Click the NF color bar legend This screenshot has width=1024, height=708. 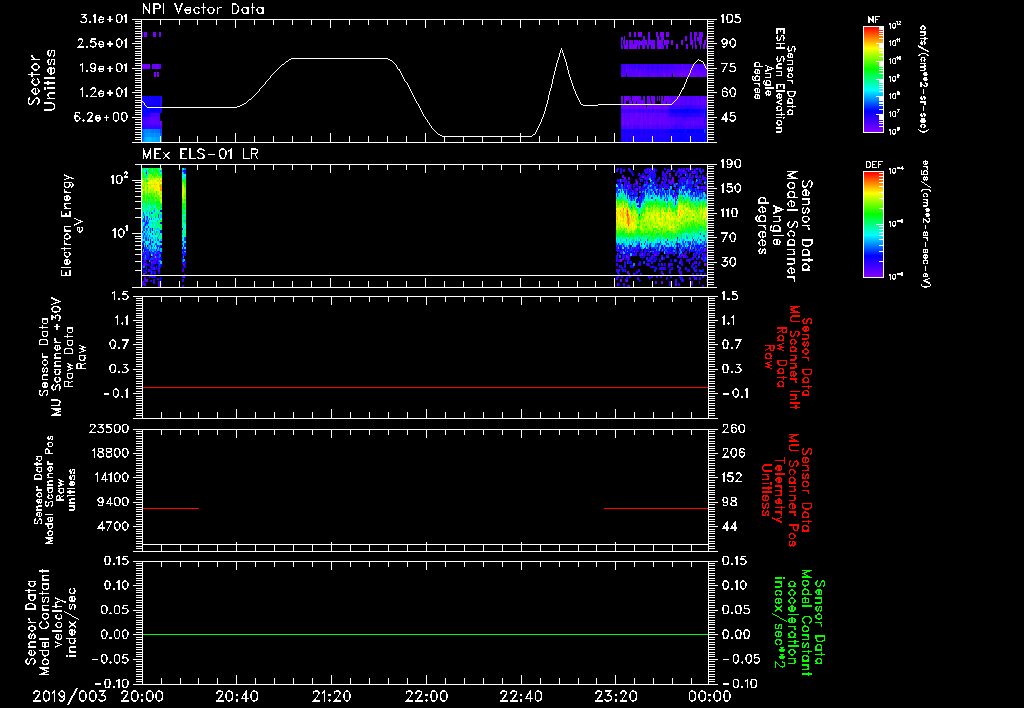pos(874,78)
